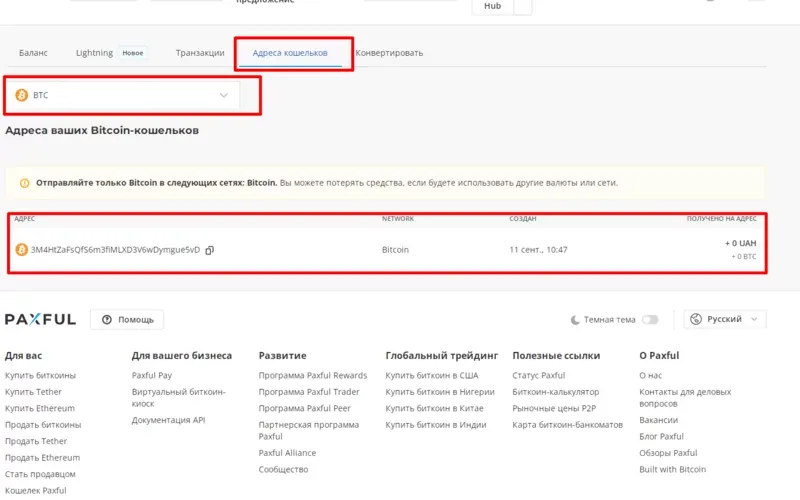
Task: Open the Paxful Alliance link
Action: [287, 453]
